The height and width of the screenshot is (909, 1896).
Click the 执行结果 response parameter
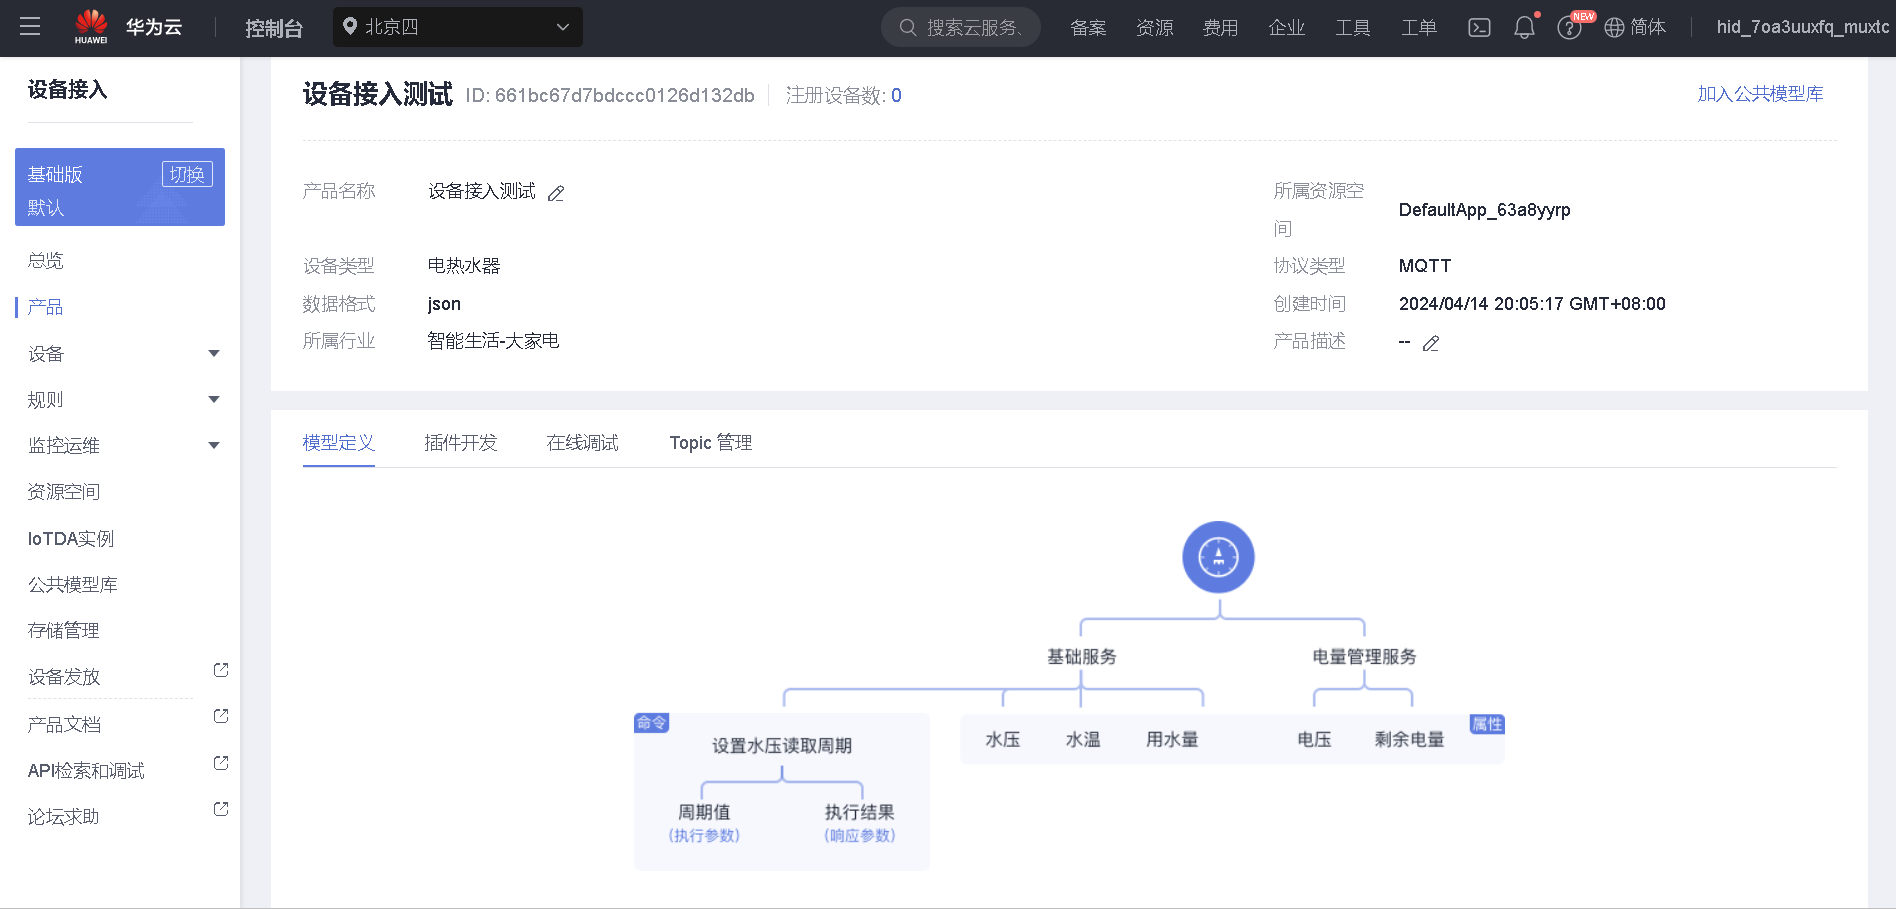click(859, 812)
